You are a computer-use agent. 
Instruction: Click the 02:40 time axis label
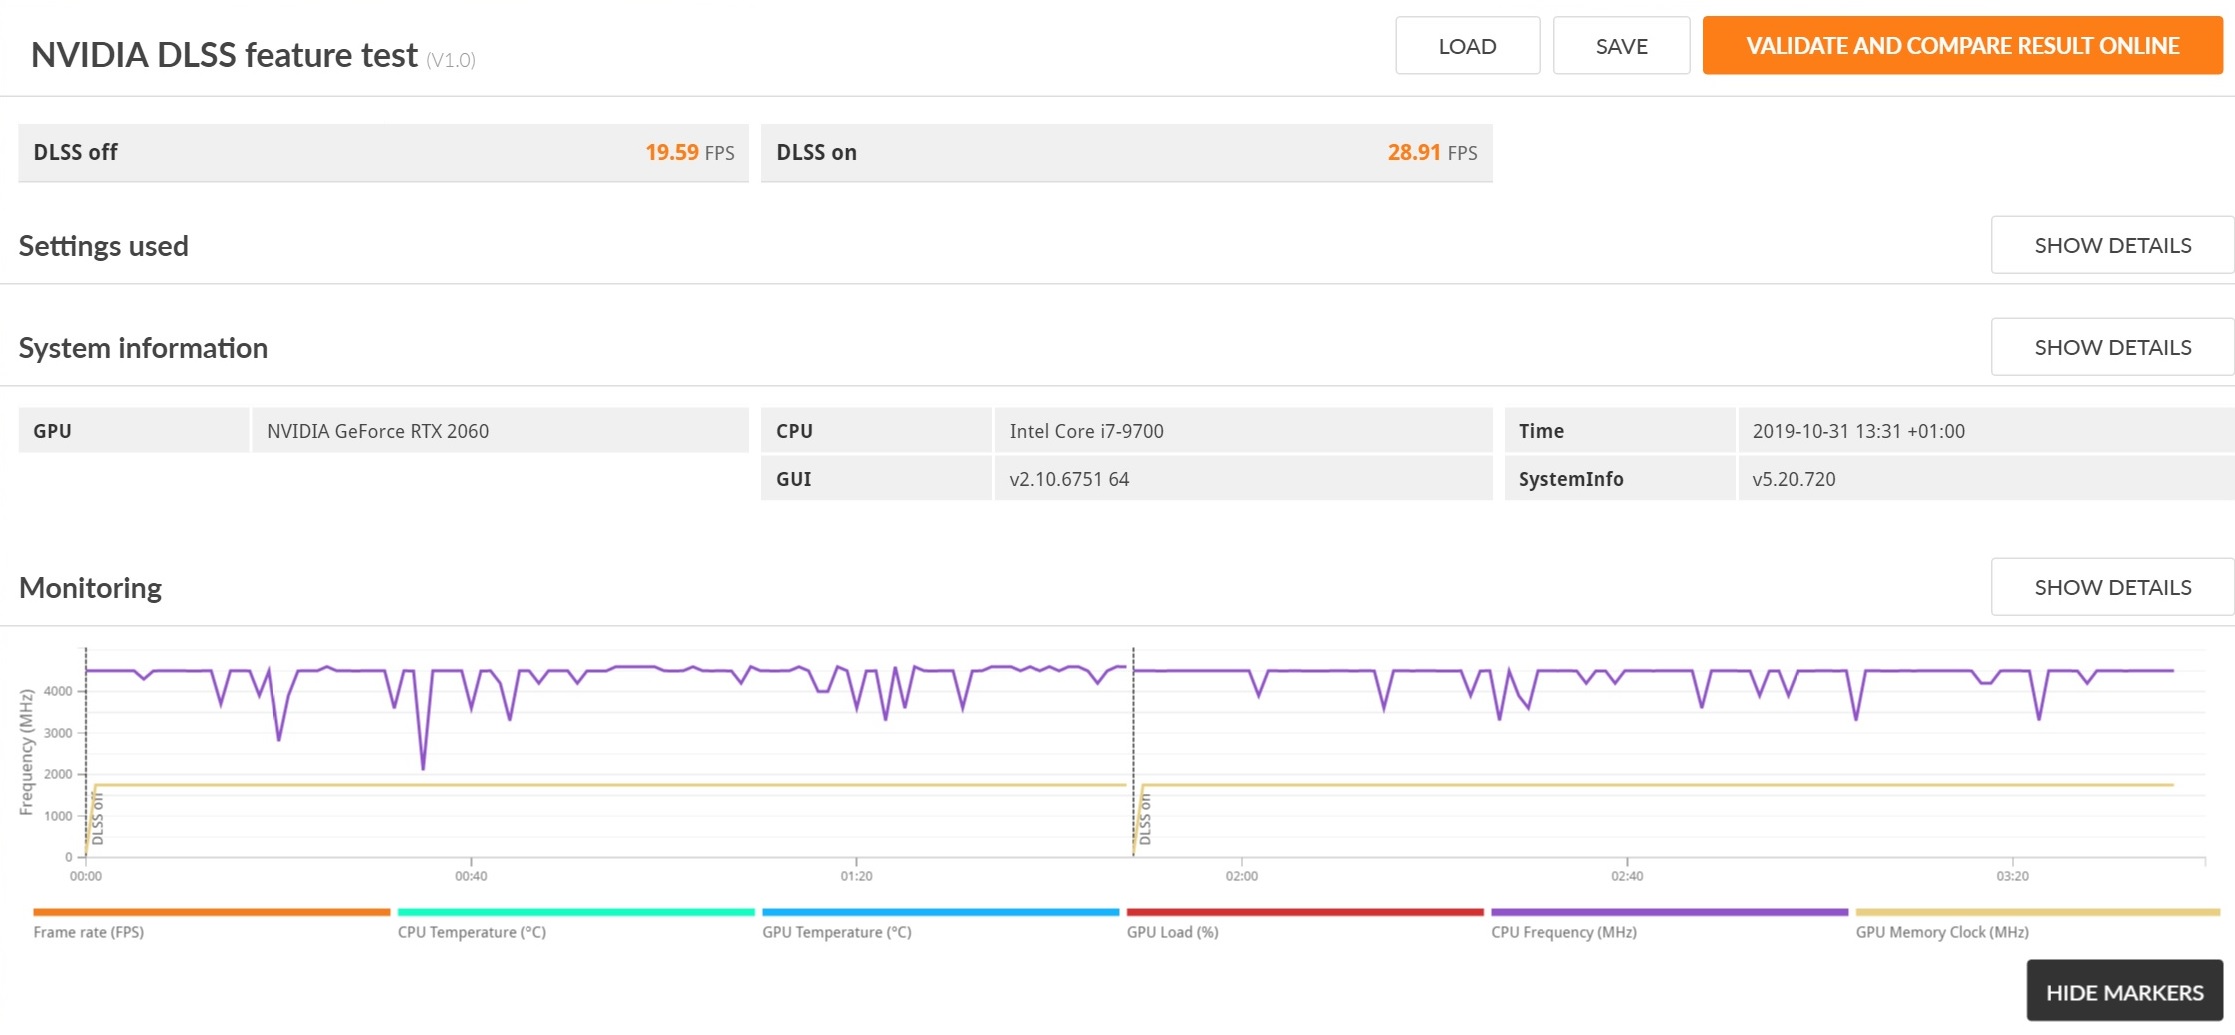pos(1627,876)
